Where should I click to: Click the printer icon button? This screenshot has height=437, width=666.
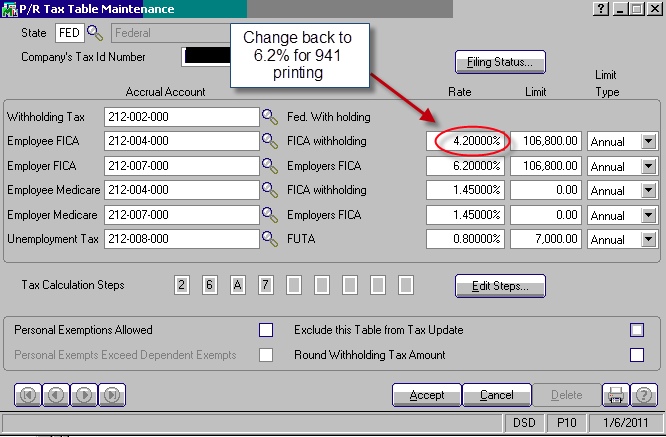click(616, 395)
